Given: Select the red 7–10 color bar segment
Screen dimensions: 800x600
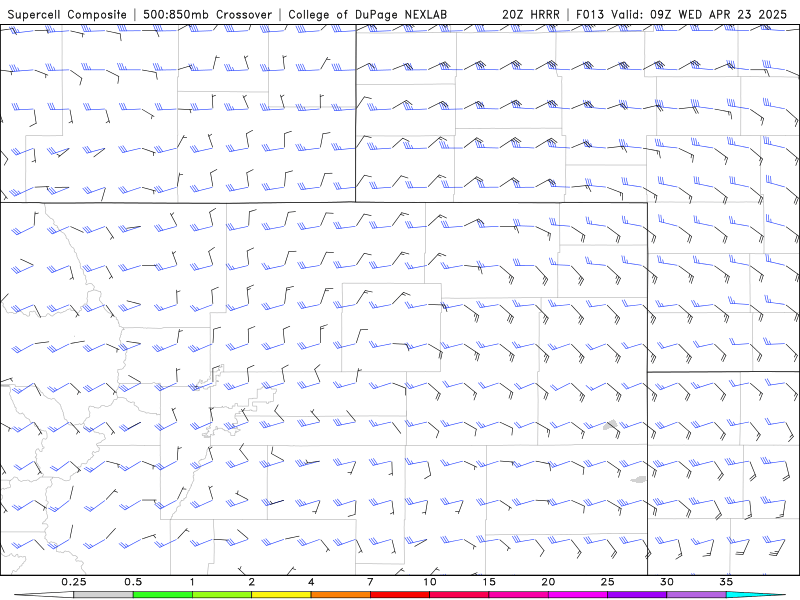Looking at the screenshot, I should 400,595.
